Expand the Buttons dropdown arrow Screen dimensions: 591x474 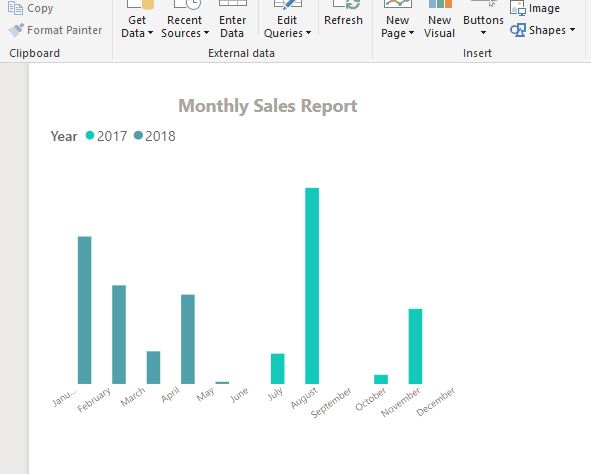pyautogui.click(x=483, y=33)
